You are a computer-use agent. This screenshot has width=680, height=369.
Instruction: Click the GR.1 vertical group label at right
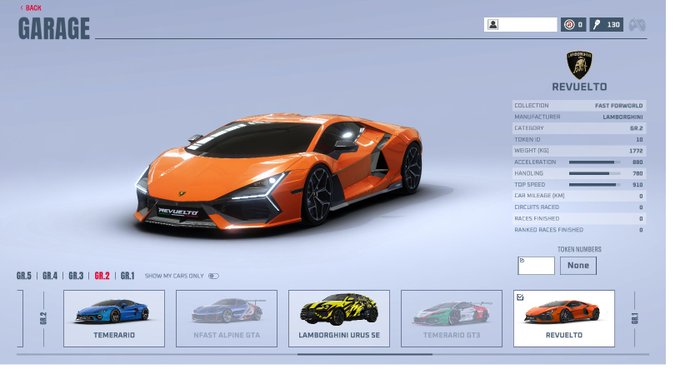635,319
